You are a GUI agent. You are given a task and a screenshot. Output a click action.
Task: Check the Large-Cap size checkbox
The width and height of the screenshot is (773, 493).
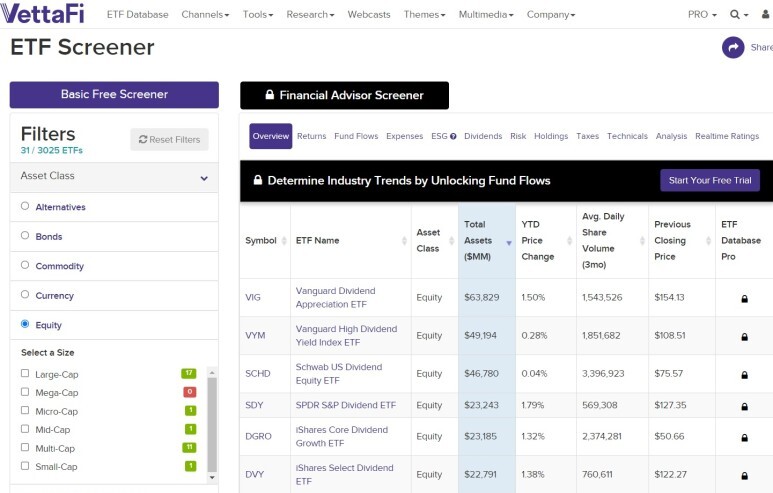point(25,373)
